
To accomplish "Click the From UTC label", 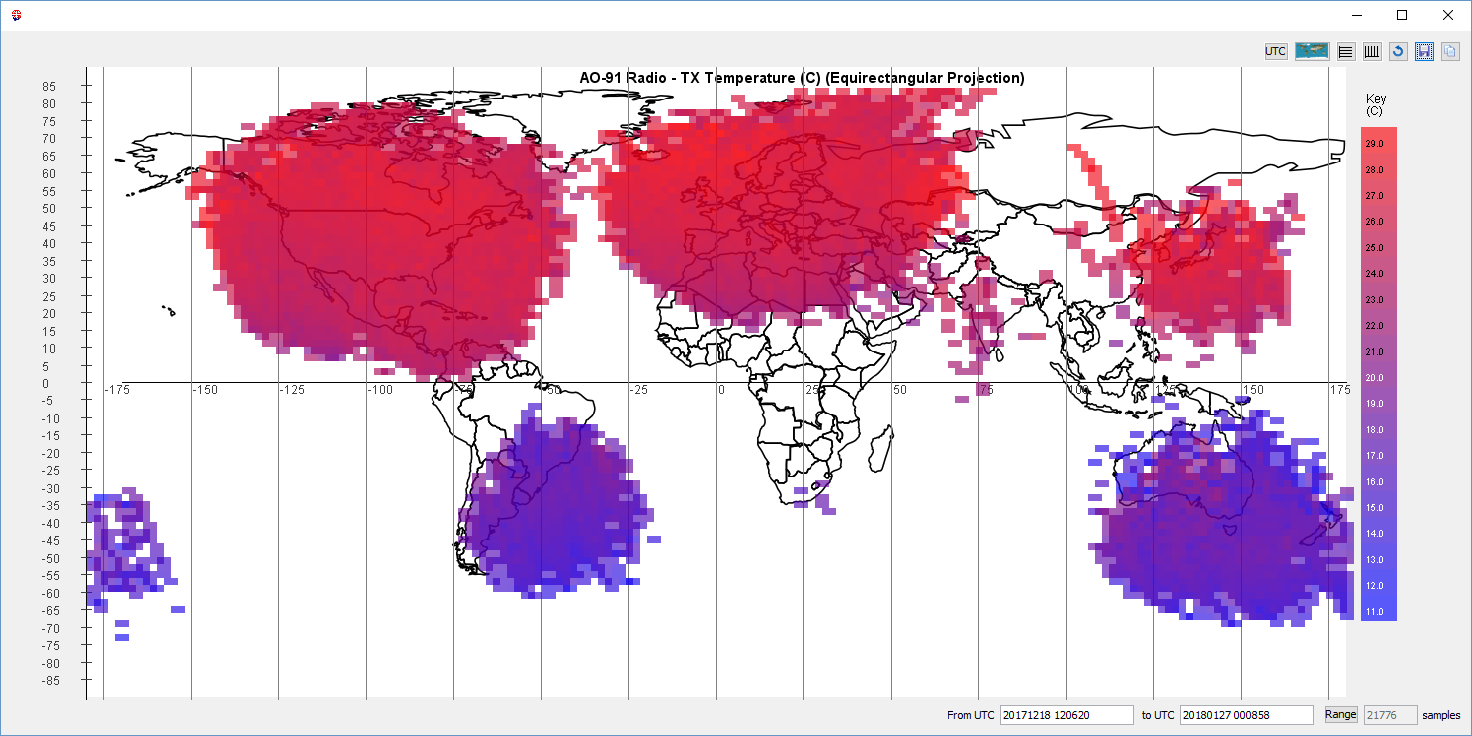I will pyautogui.click(x=970, y=716).
